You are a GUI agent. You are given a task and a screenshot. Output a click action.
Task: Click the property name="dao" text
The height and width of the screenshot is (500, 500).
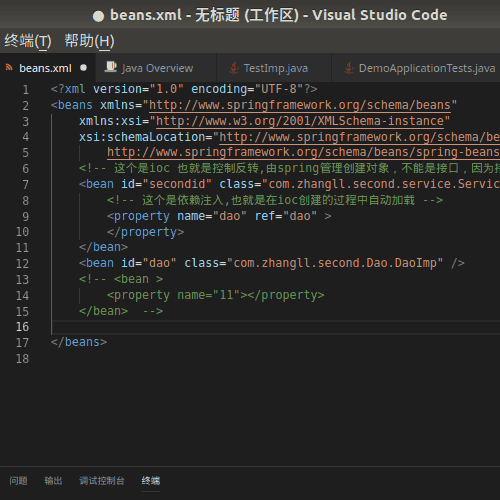177,216
